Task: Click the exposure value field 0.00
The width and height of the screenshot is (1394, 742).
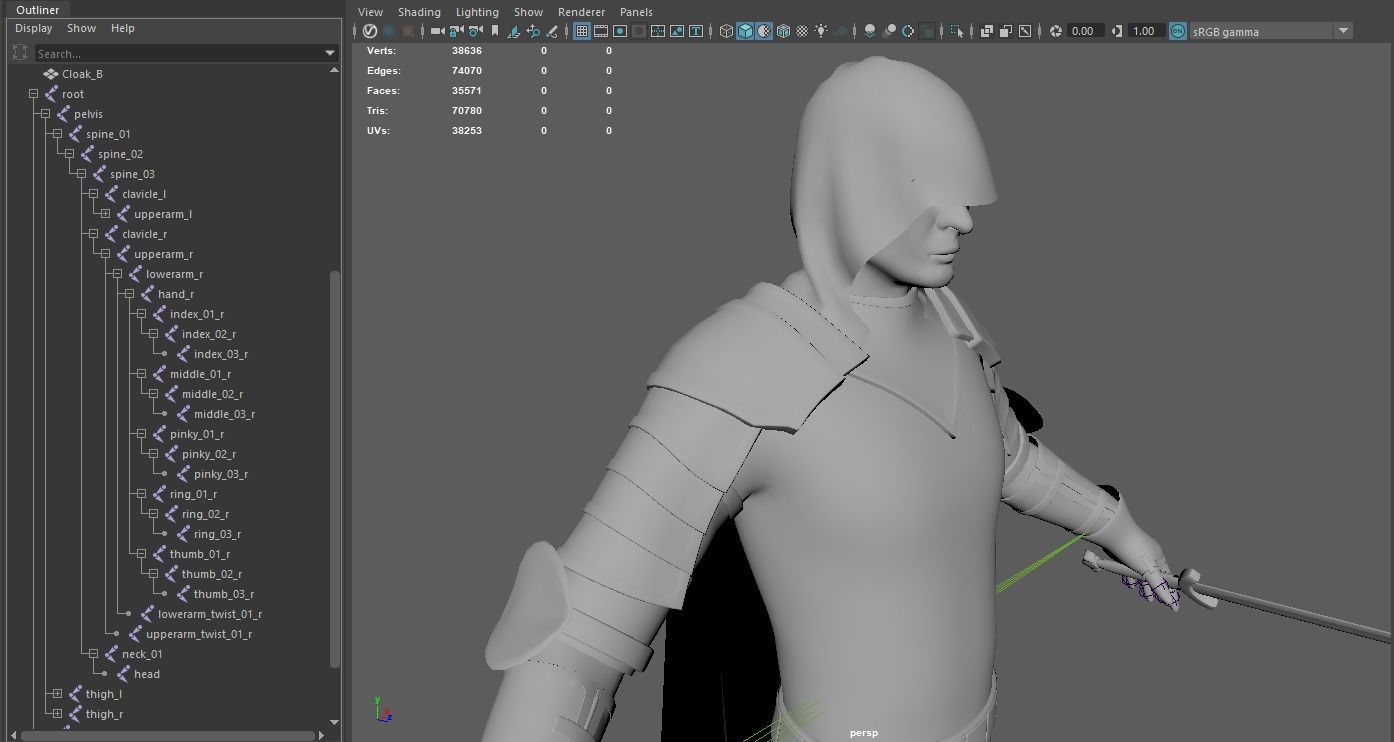Action: [1084, 31]
